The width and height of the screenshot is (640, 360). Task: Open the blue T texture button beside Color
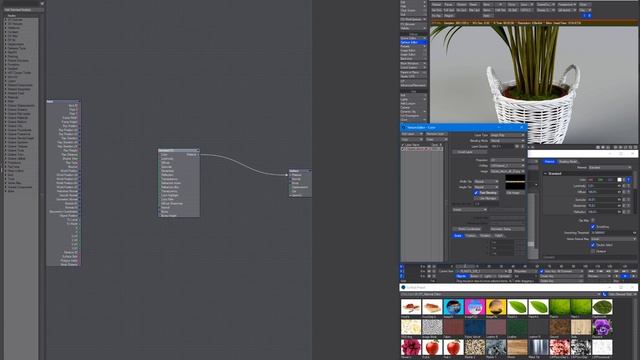[629, 180]
